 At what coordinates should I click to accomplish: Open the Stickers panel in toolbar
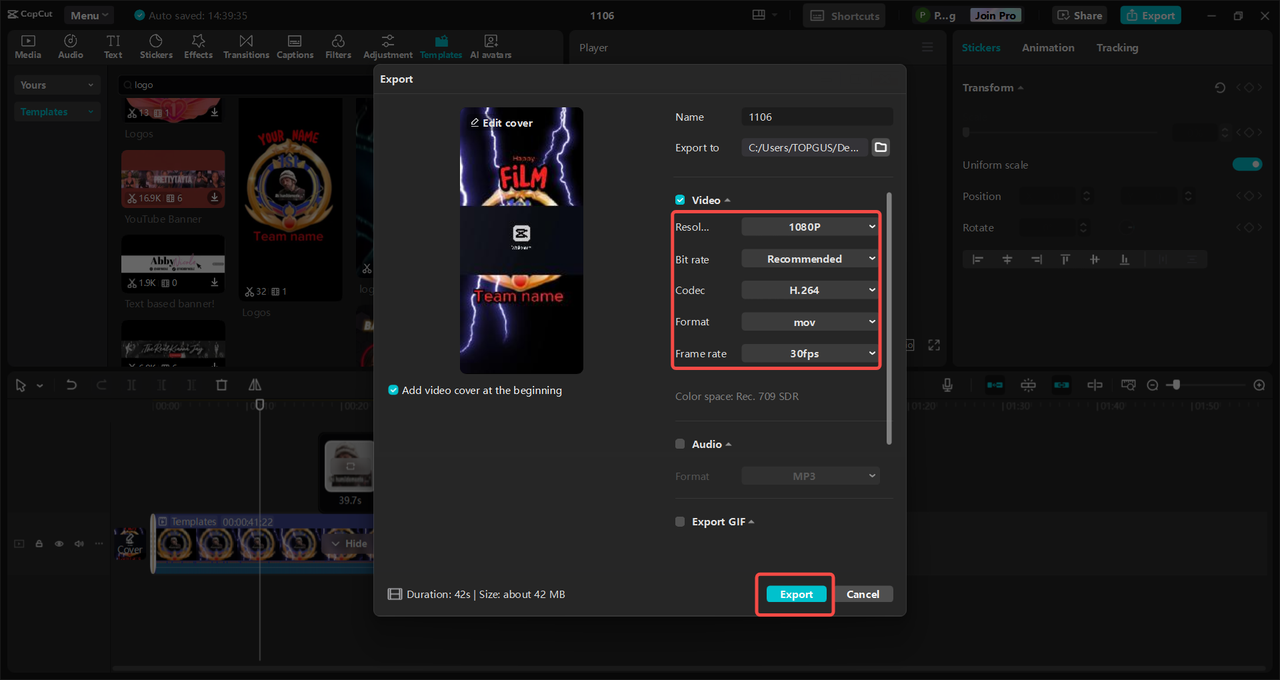156,46
